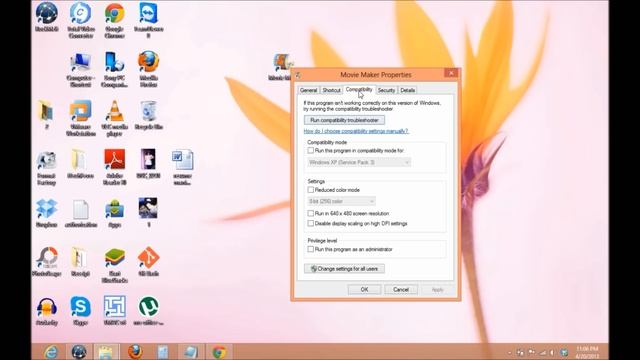Open Mozilla Firefox desktop shortcut
Screen dimensions: 640x360
point(148,69)
